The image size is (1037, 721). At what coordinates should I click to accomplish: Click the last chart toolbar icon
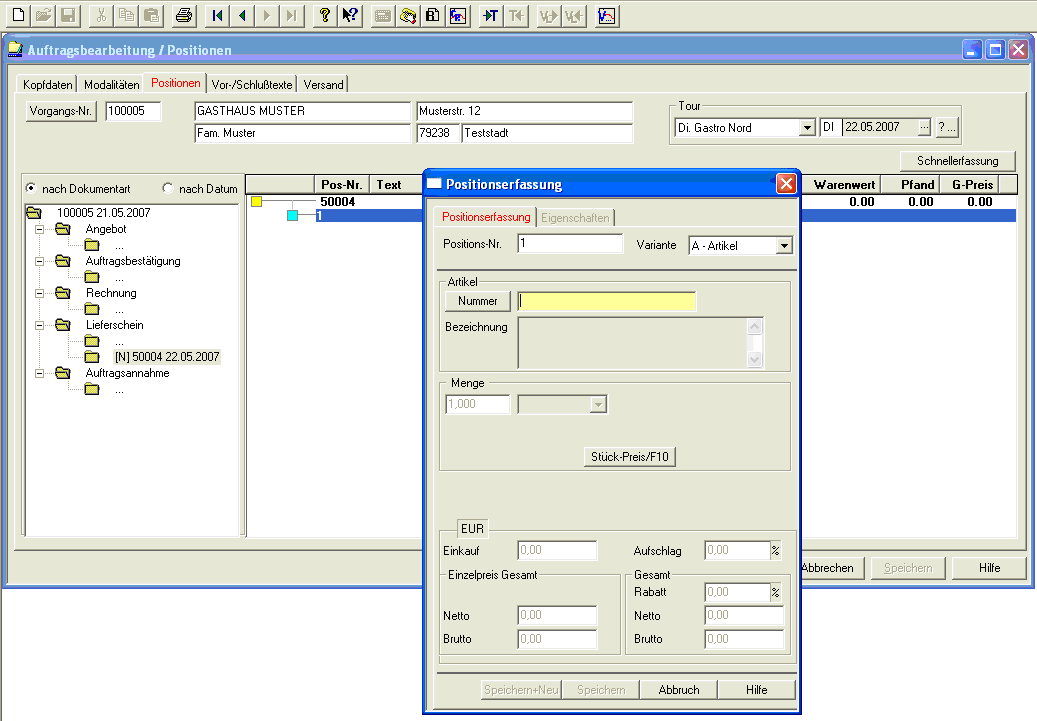pos(606,15)
